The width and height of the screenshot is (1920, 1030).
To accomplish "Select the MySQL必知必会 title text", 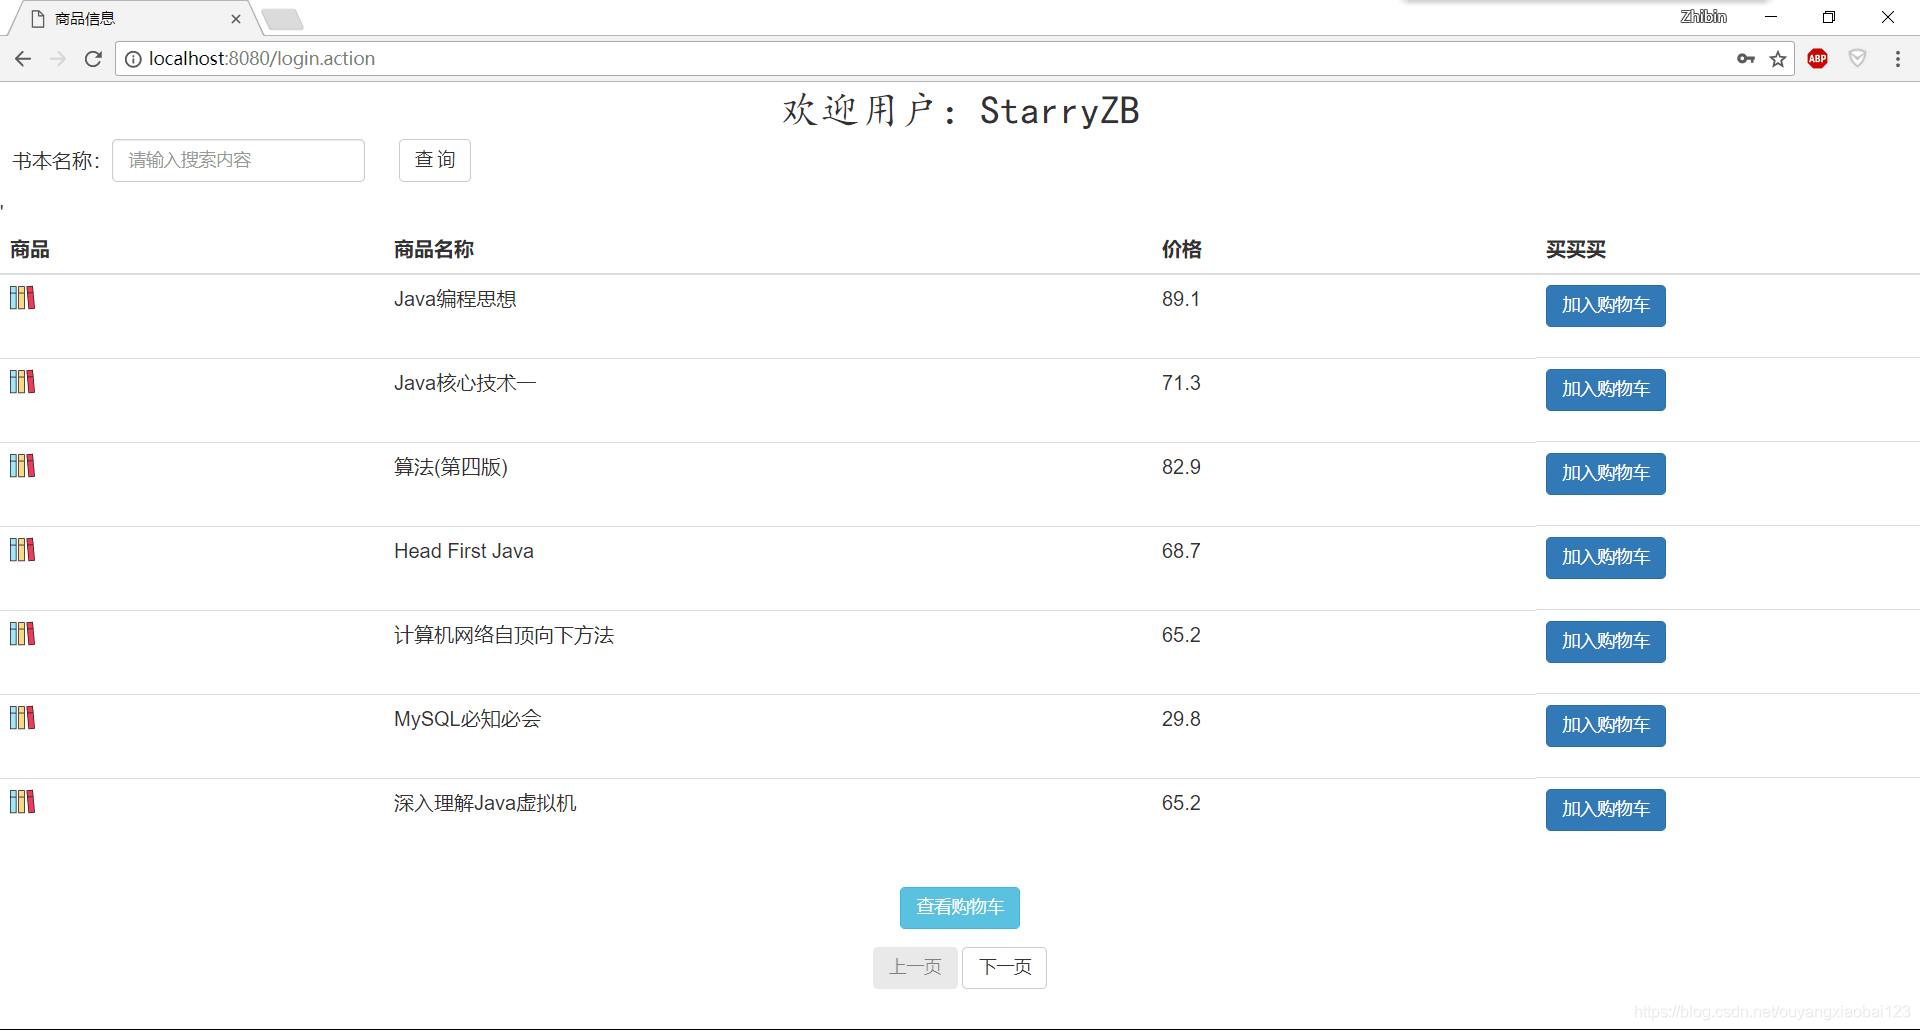I will [468, 719].
